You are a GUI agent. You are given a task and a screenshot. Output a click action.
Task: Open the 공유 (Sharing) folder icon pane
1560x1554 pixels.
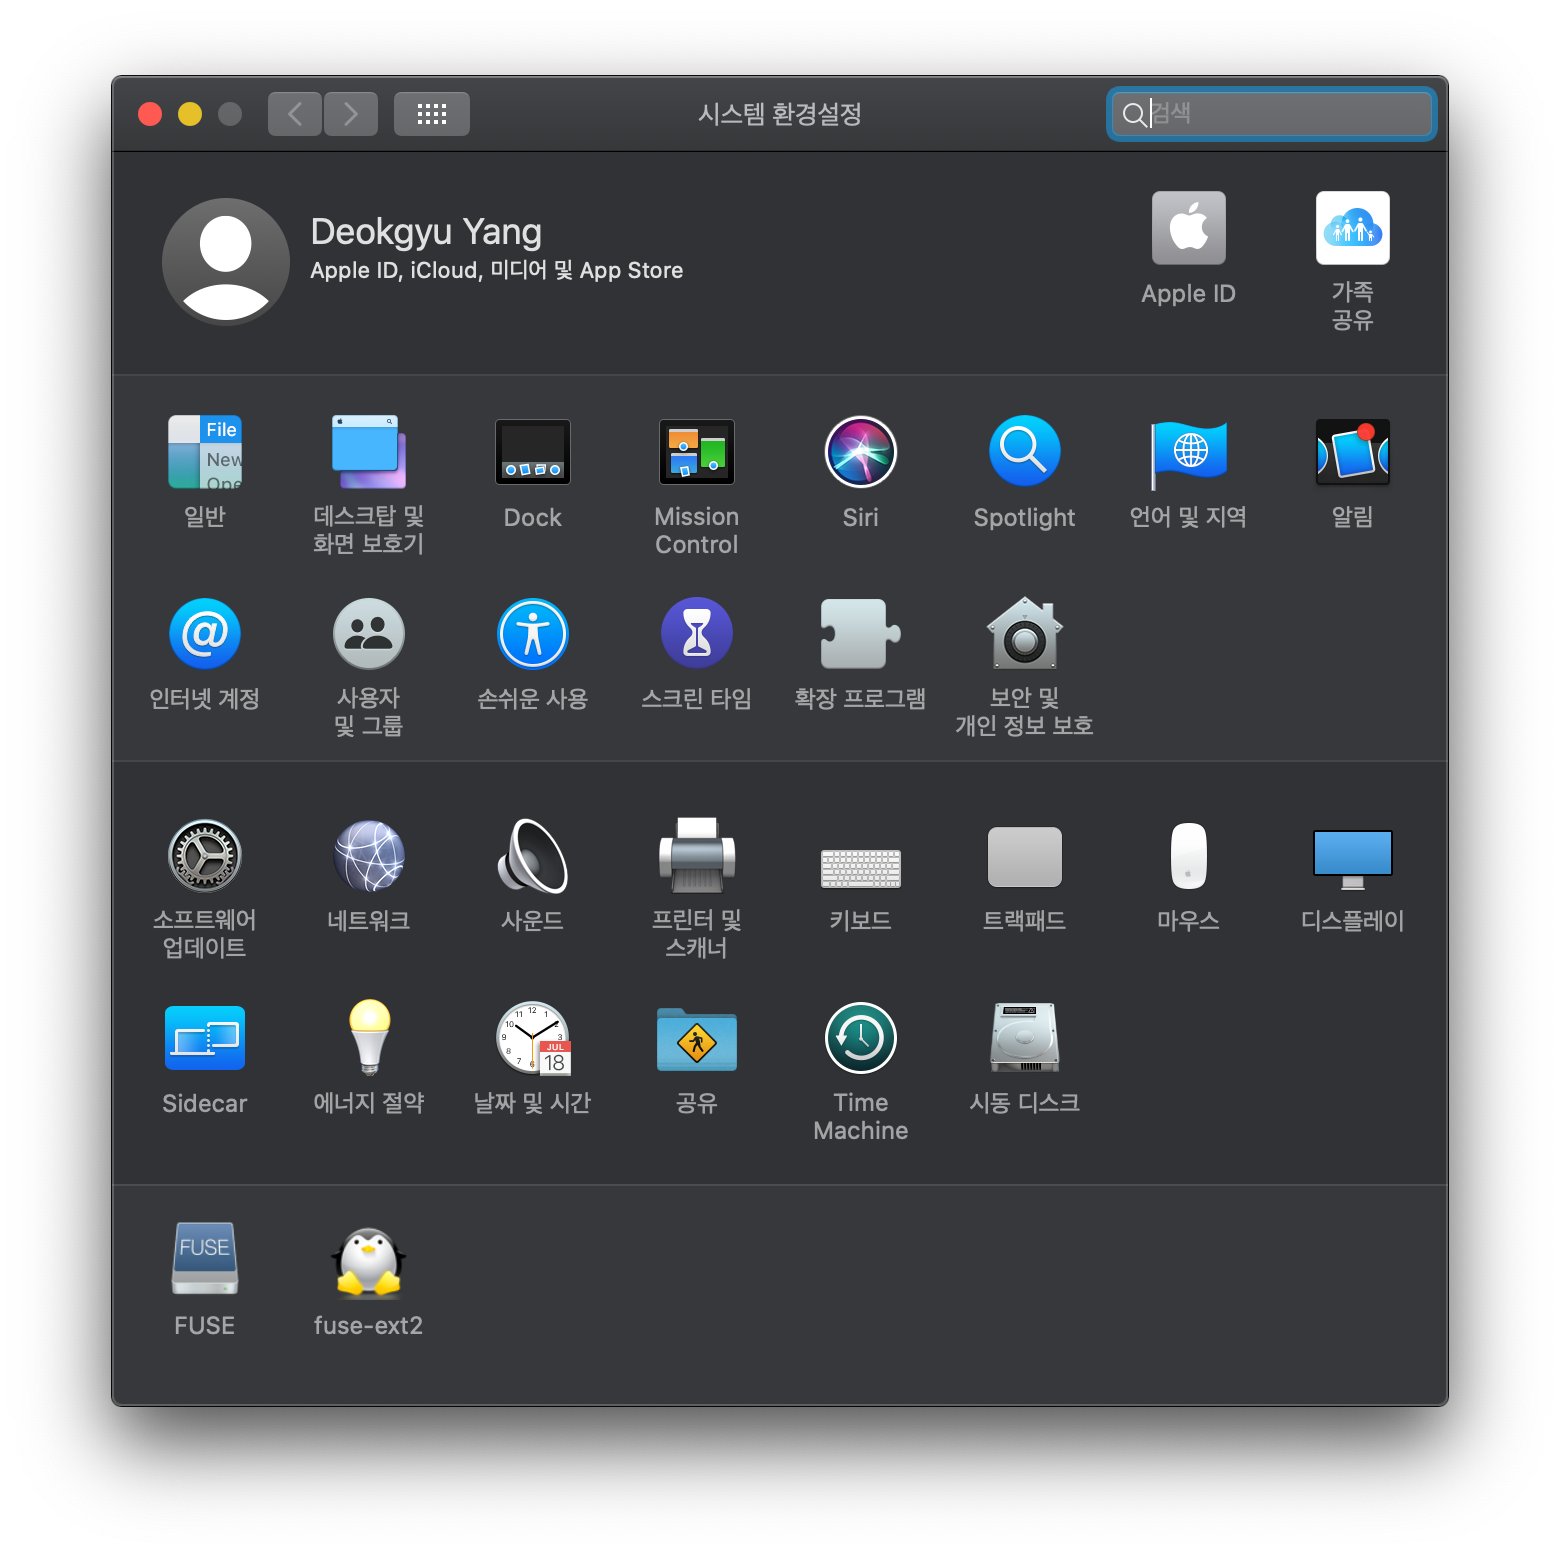coord(697,1038)
